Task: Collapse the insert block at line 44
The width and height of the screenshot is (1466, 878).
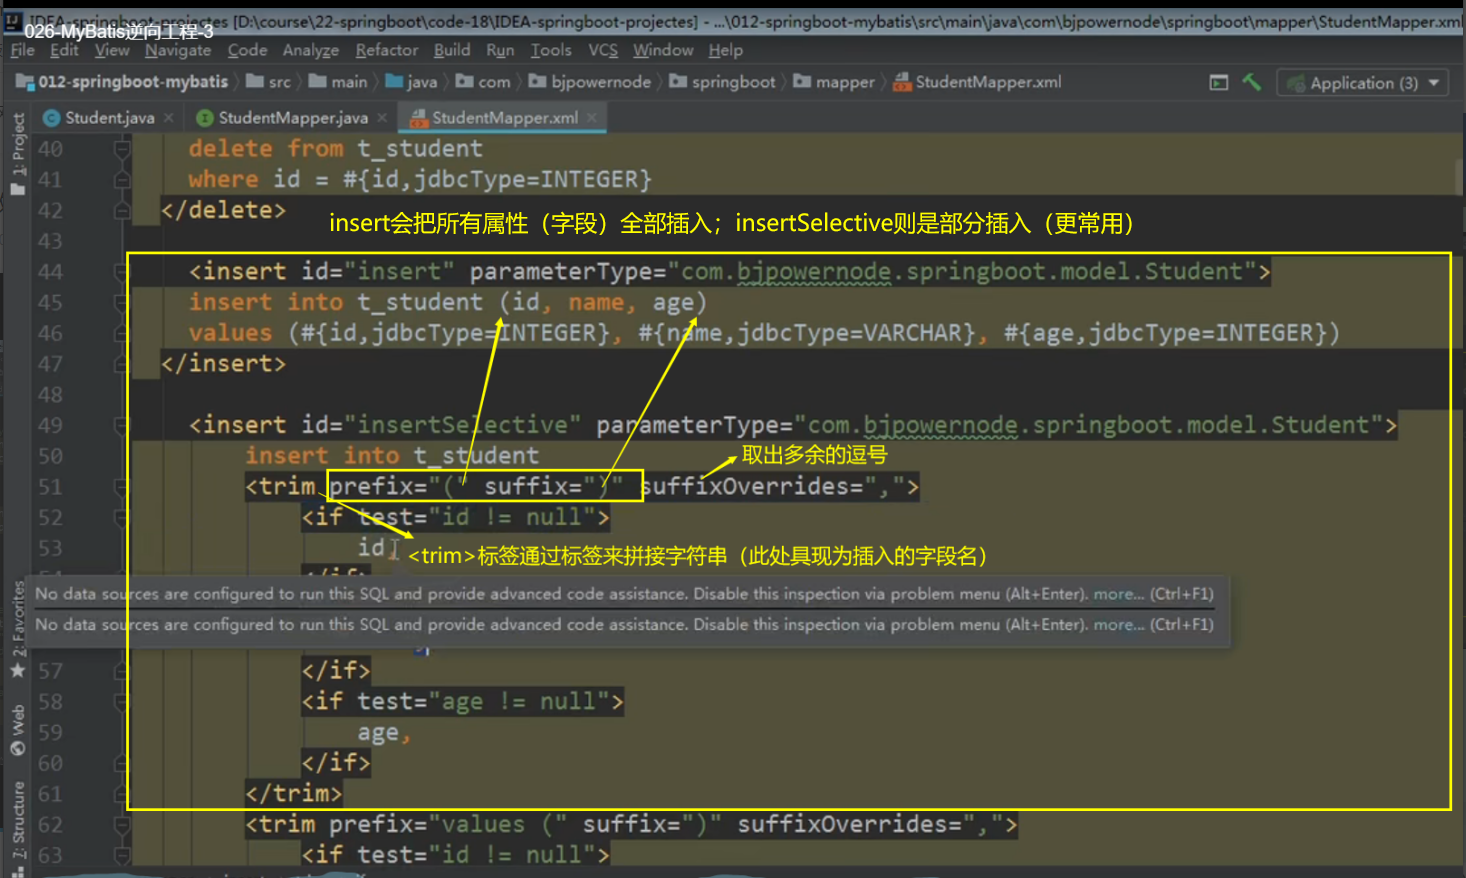Action: pyautogui.click(x=122, y=272)
